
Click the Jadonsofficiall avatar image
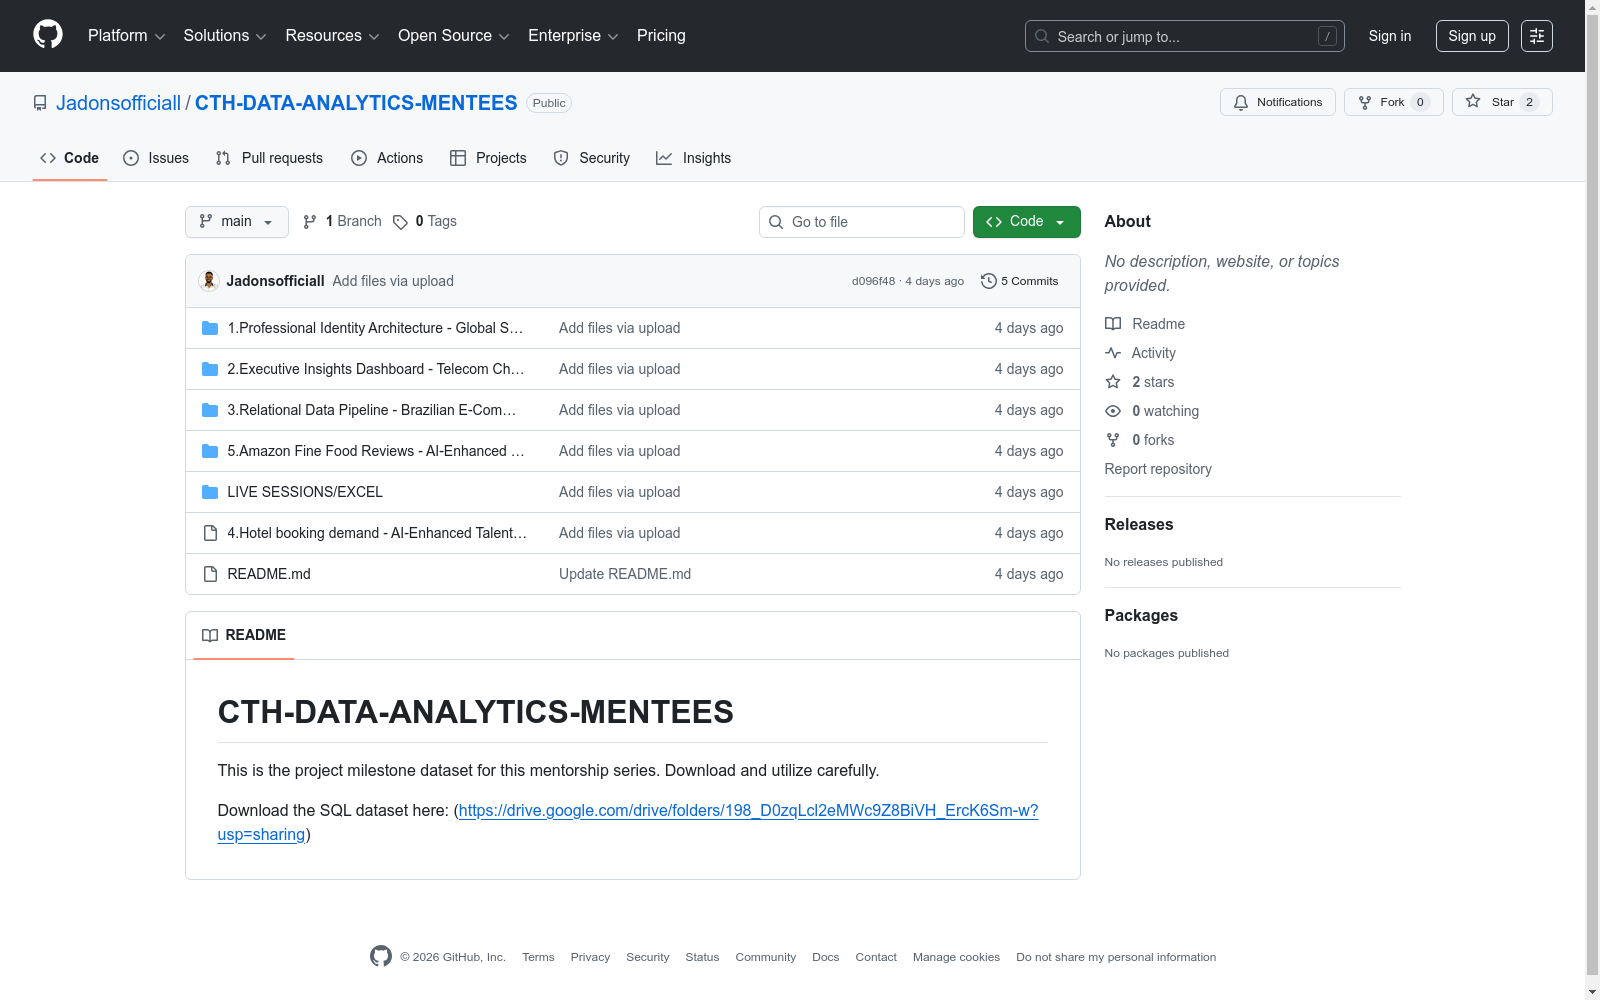pyautogui.click(x=209, y=281)
